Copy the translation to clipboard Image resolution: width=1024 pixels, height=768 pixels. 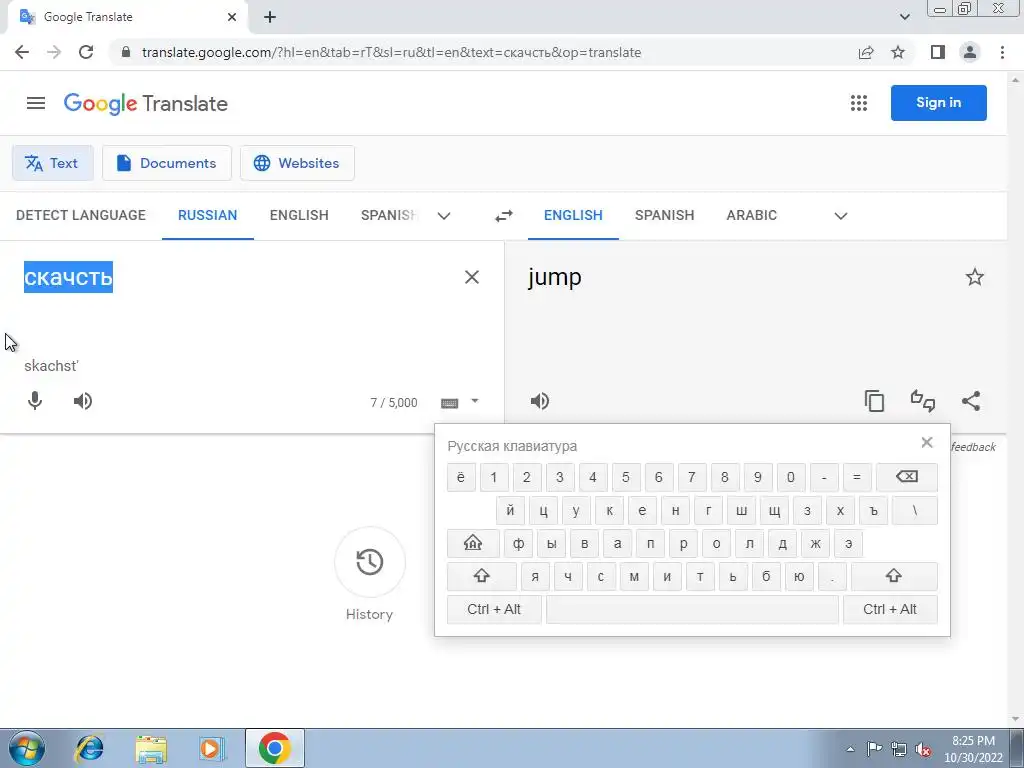tap(874, 401)
